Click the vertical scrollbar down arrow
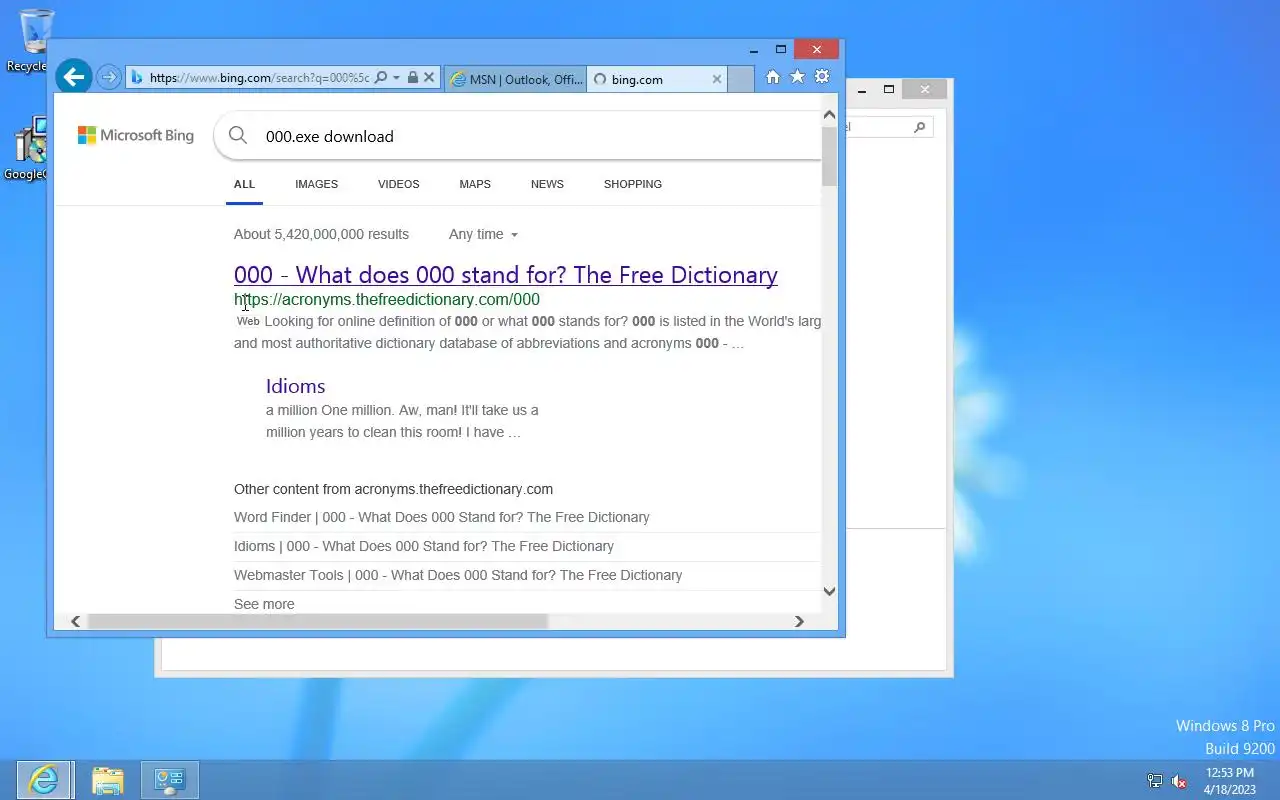This screenshot has width=1280, height=800. coord(829,591)
